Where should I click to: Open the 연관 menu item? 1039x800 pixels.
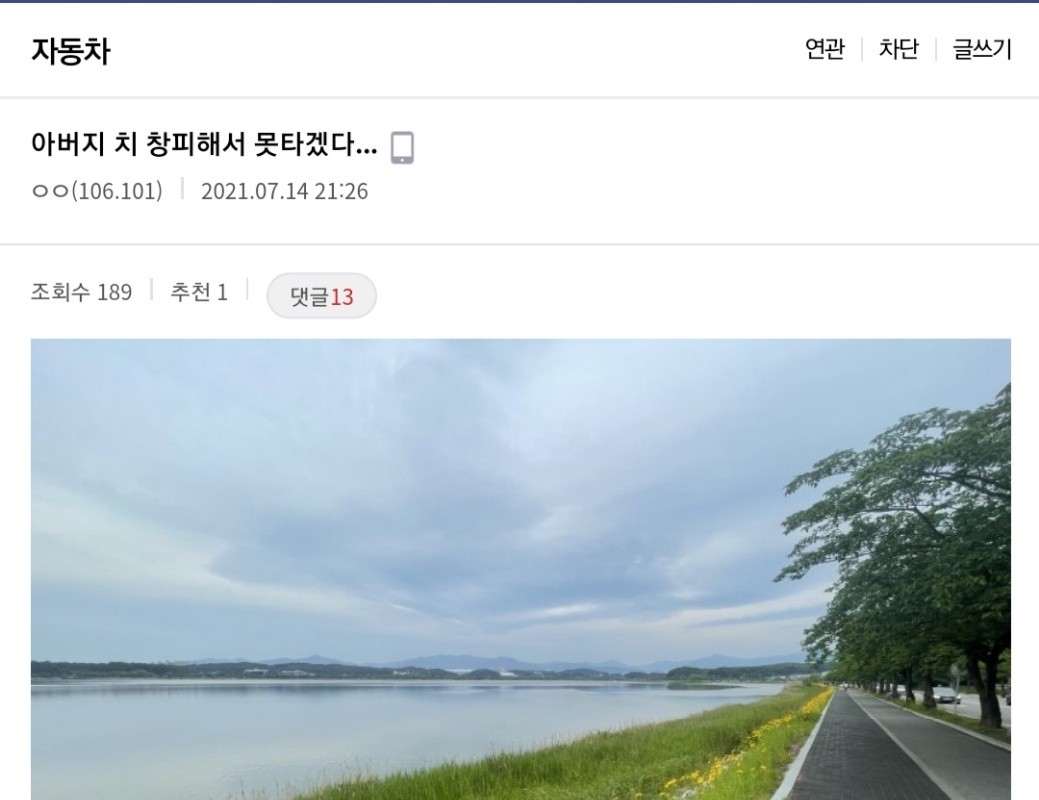tap(824, 49)
